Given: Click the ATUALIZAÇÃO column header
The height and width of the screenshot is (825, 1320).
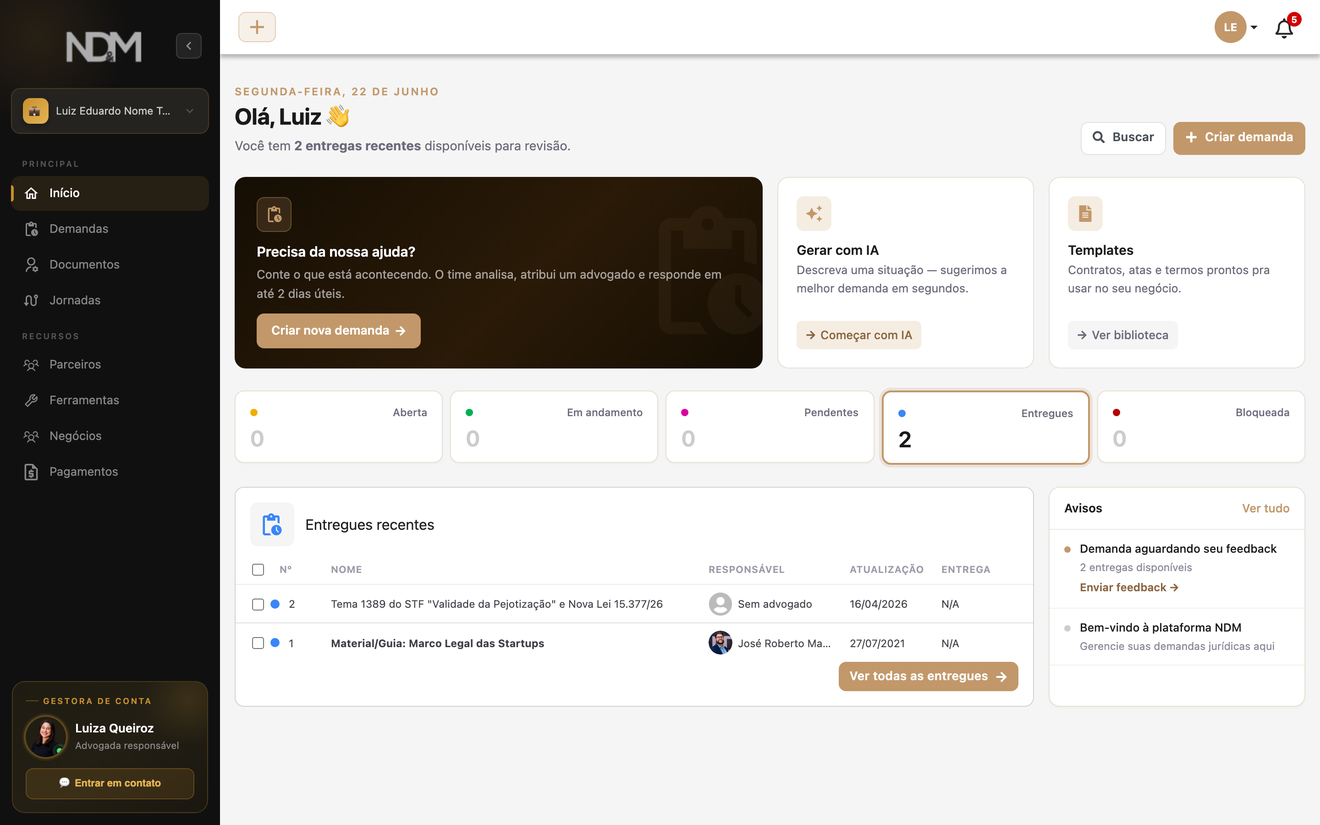Looking at the screenshot, I should pos(887,570).
